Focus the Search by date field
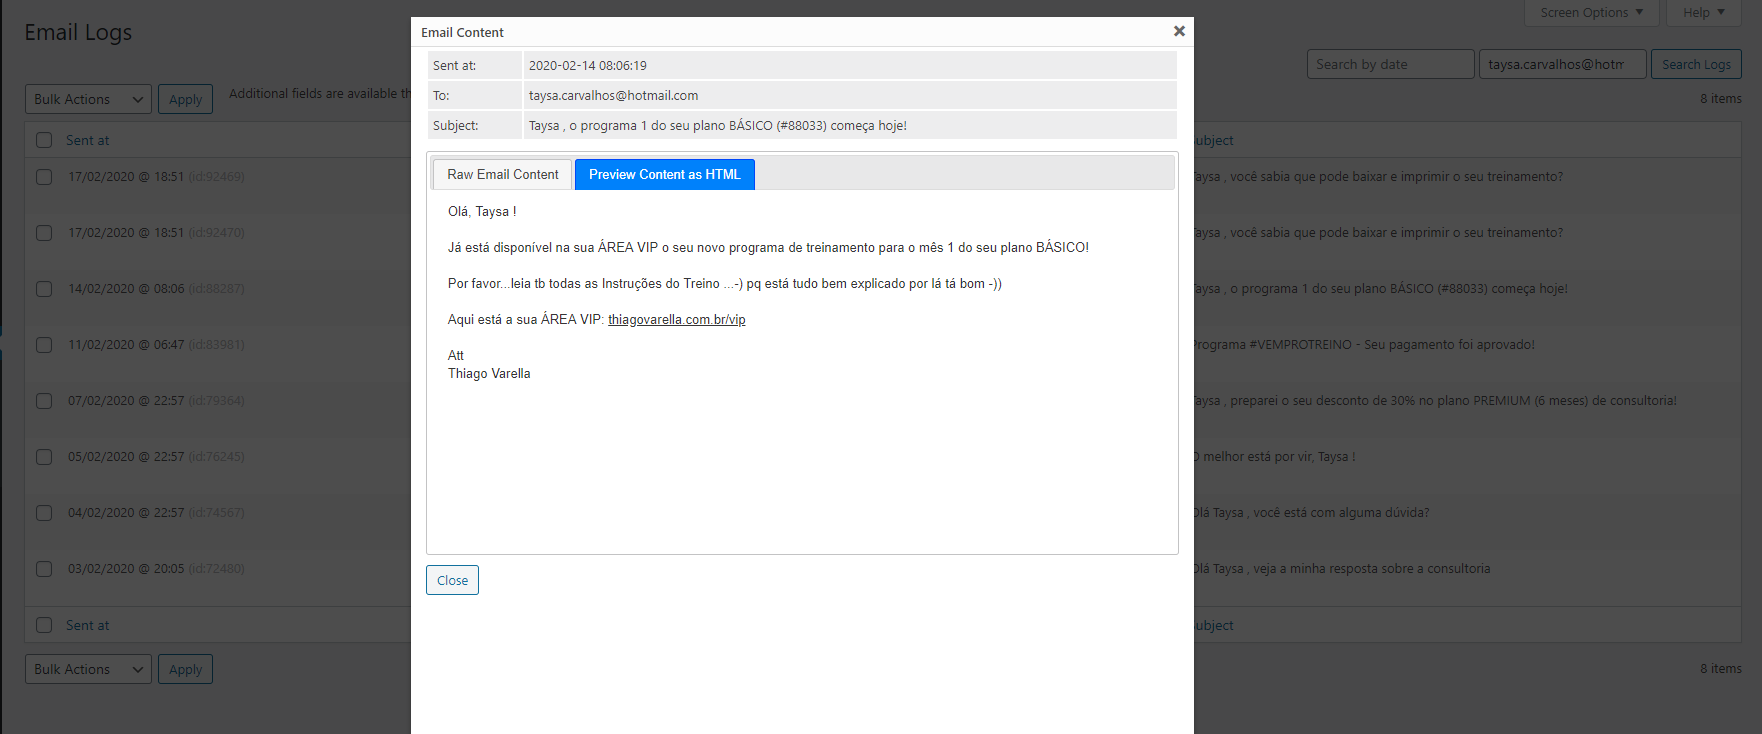Screen dimensions: 1762x734 click(1390, 64)
